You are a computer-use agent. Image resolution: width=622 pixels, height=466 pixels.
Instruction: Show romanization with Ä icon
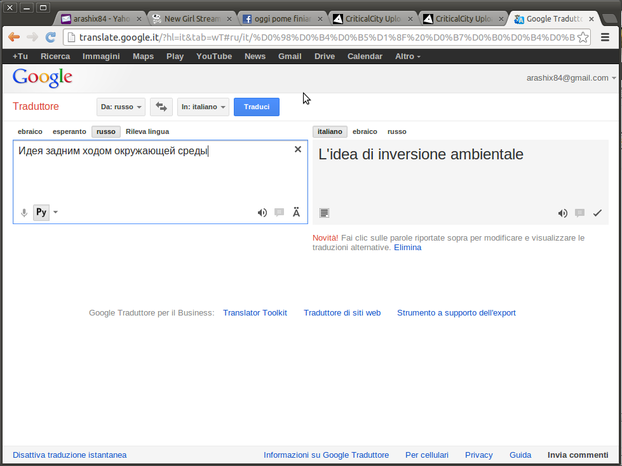[296, 213]
